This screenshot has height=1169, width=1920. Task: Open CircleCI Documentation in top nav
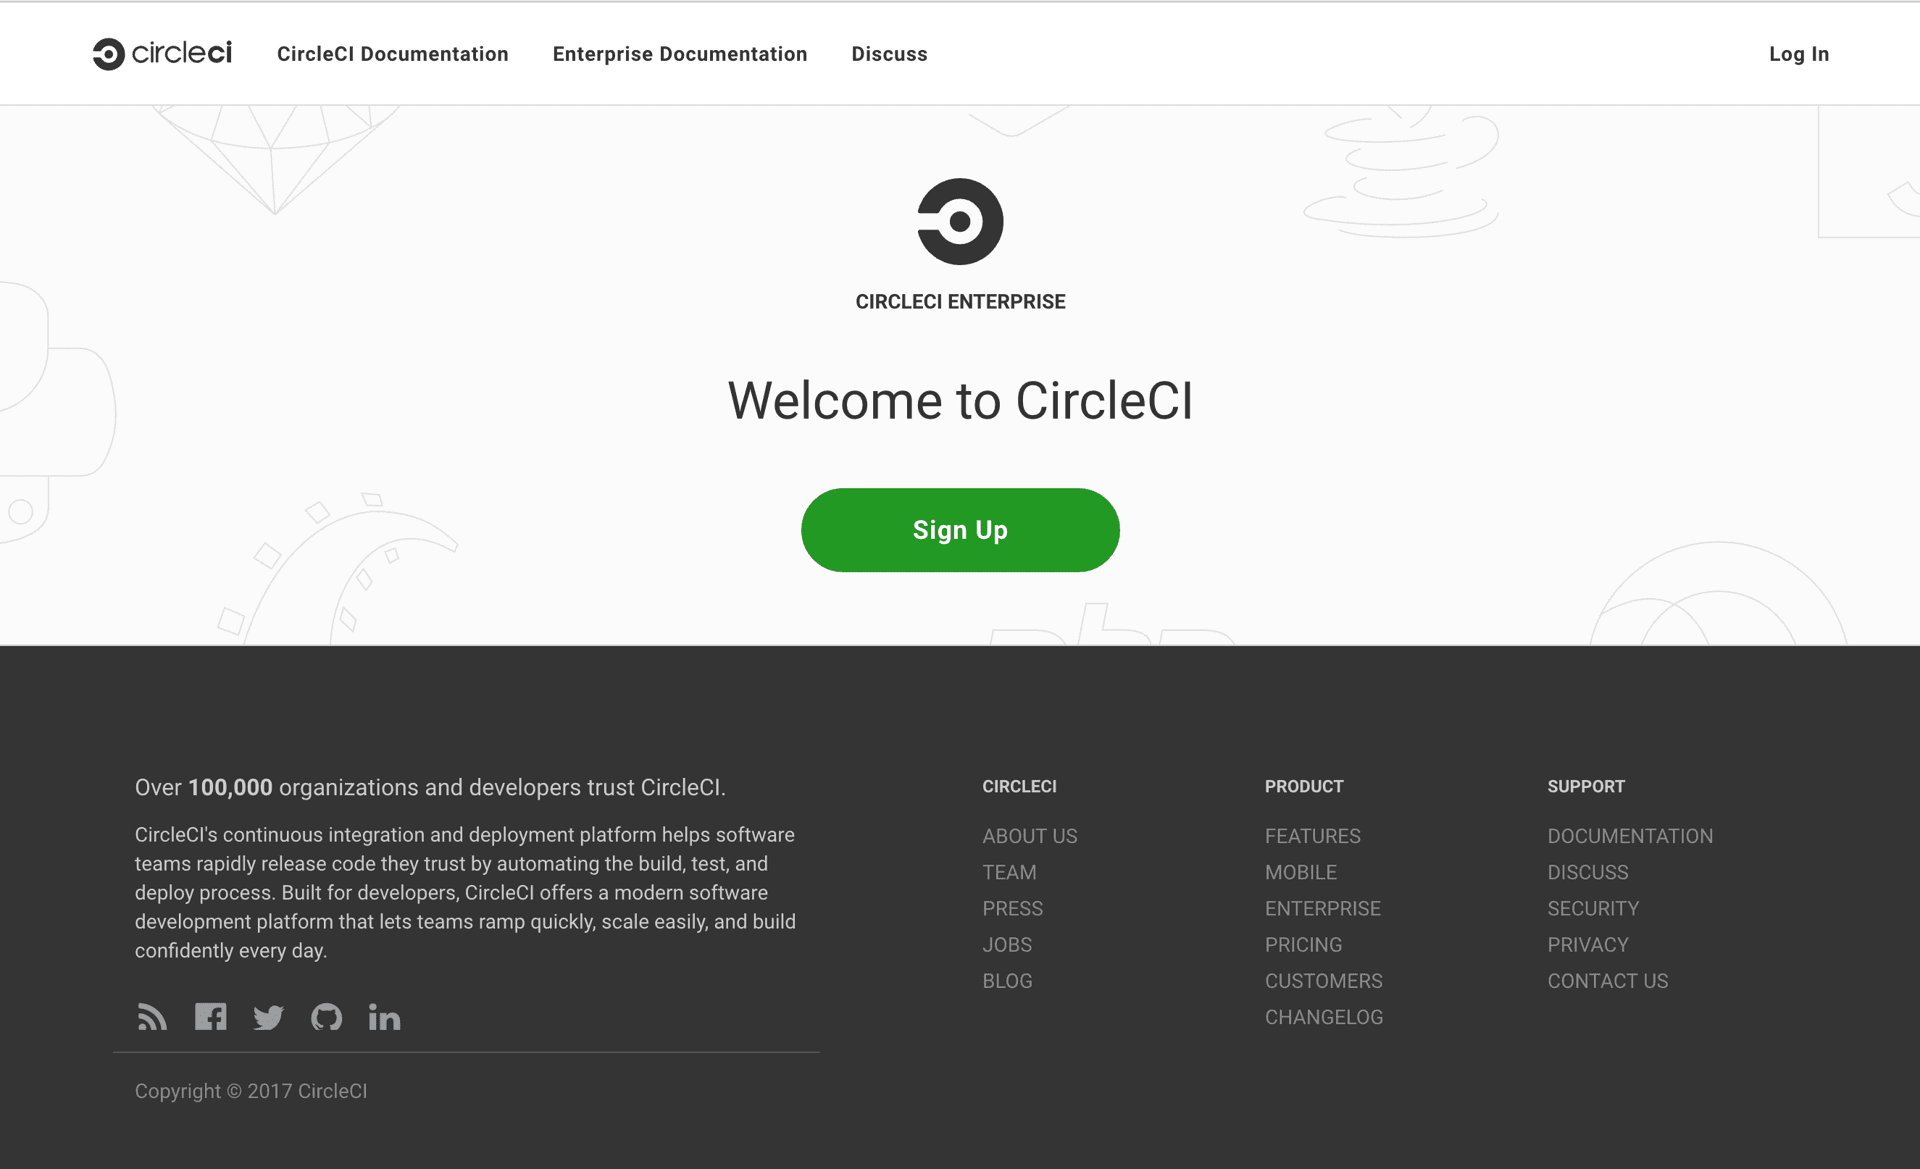click(x=393, y=54)
